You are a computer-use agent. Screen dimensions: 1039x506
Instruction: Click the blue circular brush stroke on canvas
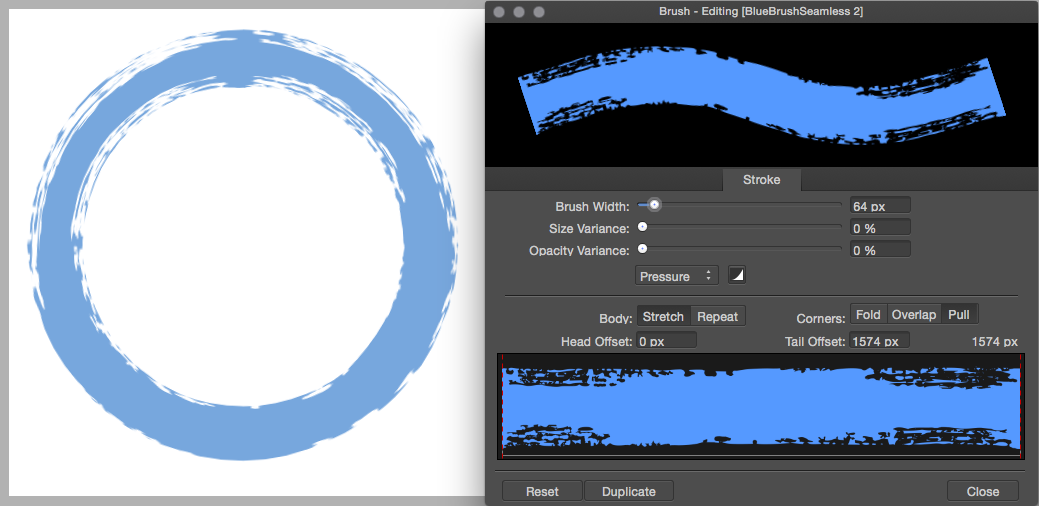[244, 245]
